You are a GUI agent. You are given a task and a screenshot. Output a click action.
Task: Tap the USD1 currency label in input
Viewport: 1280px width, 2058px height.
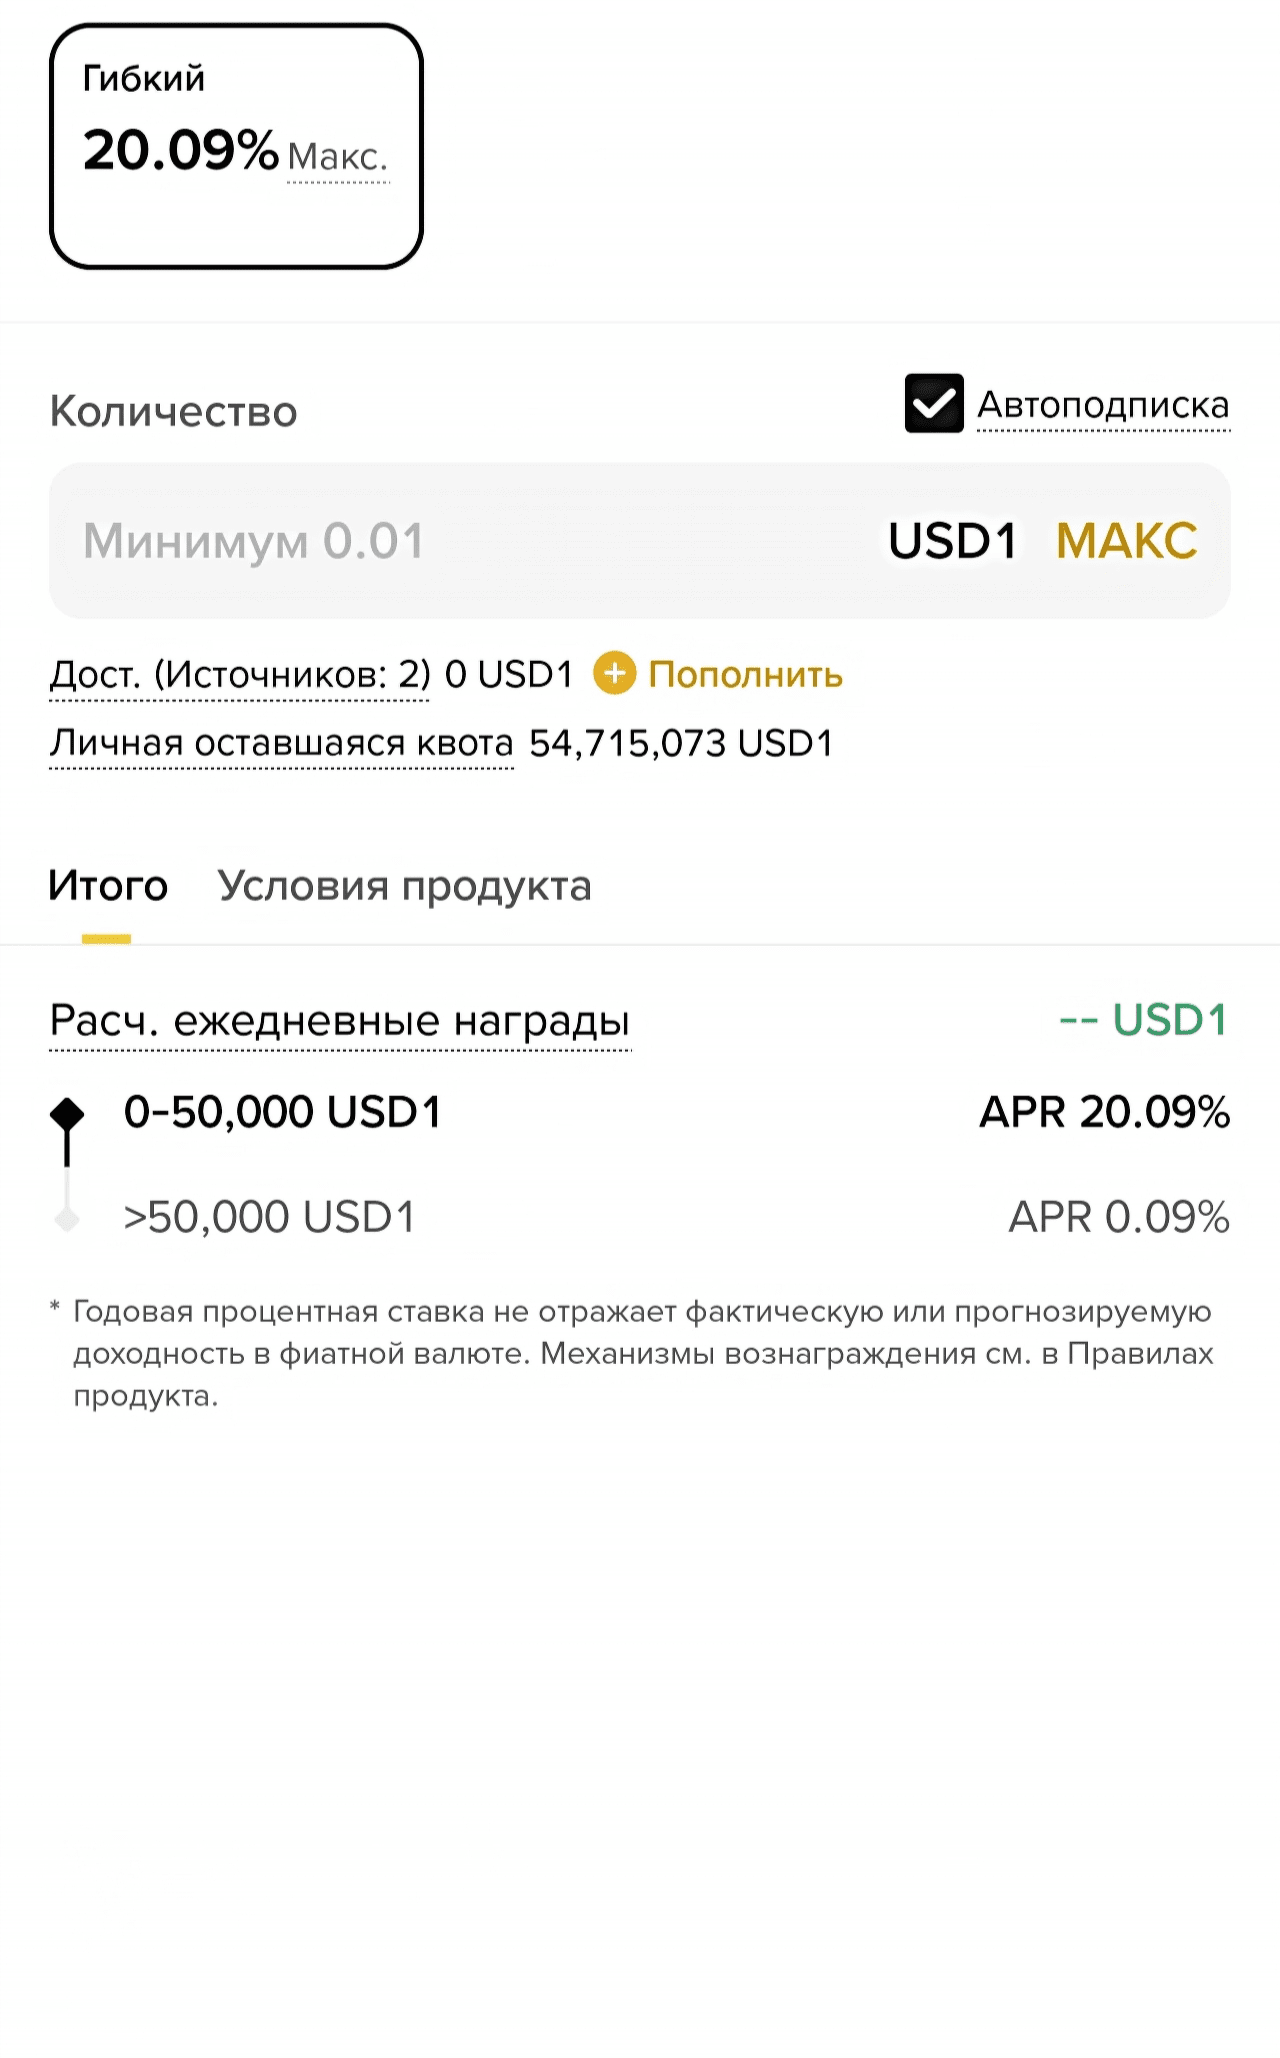coord(952,541)
